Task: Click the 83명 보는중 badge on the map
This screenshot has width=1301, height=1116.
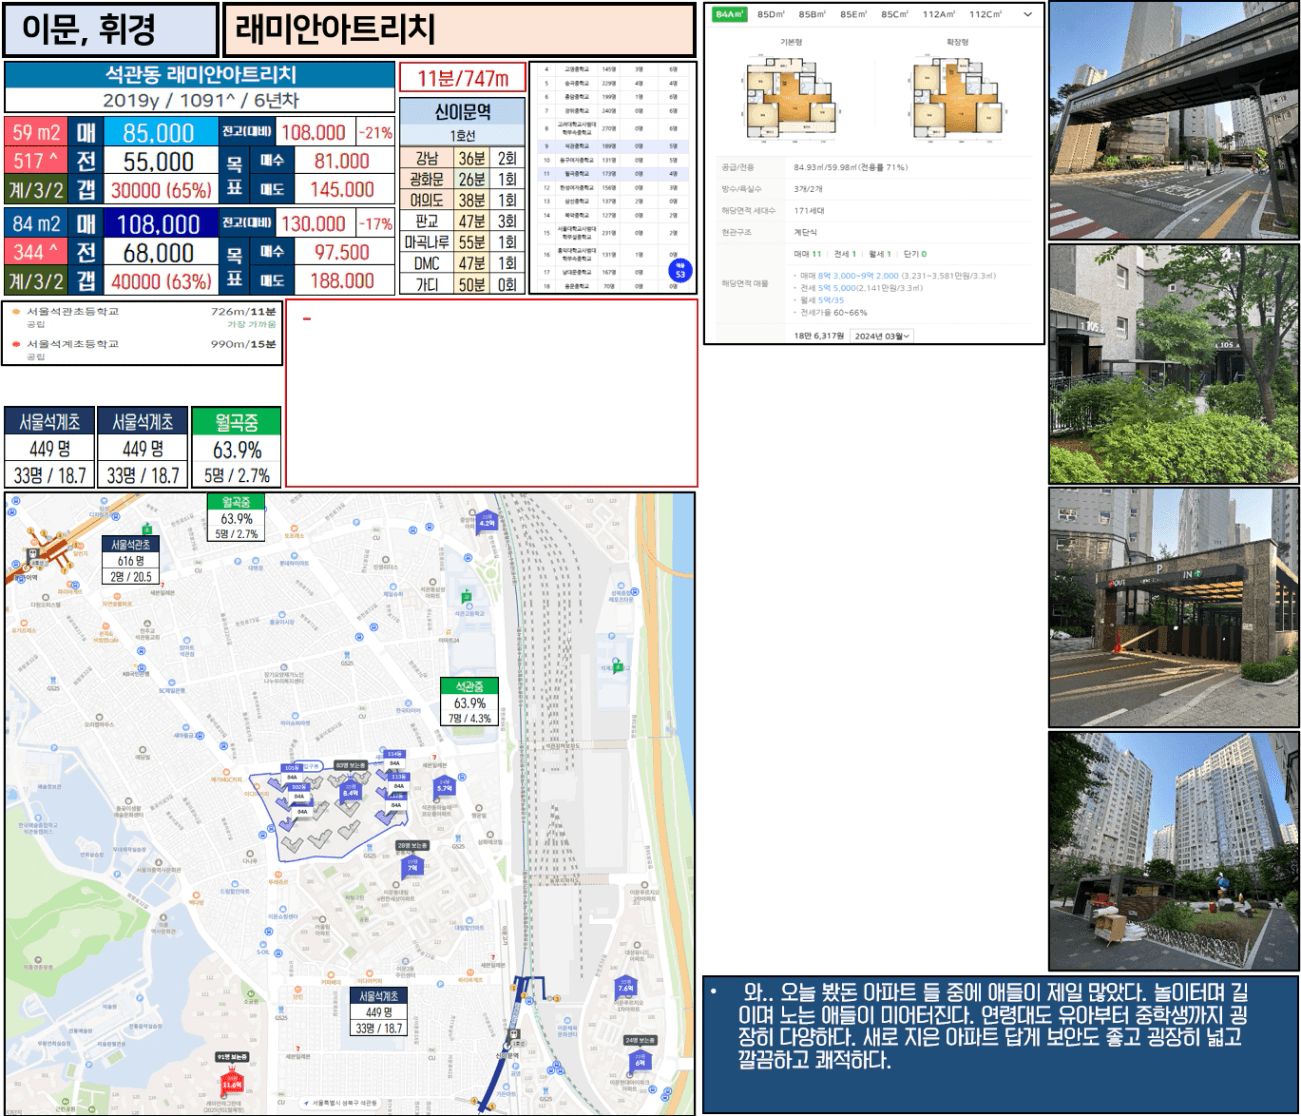Action: [351, 766]
